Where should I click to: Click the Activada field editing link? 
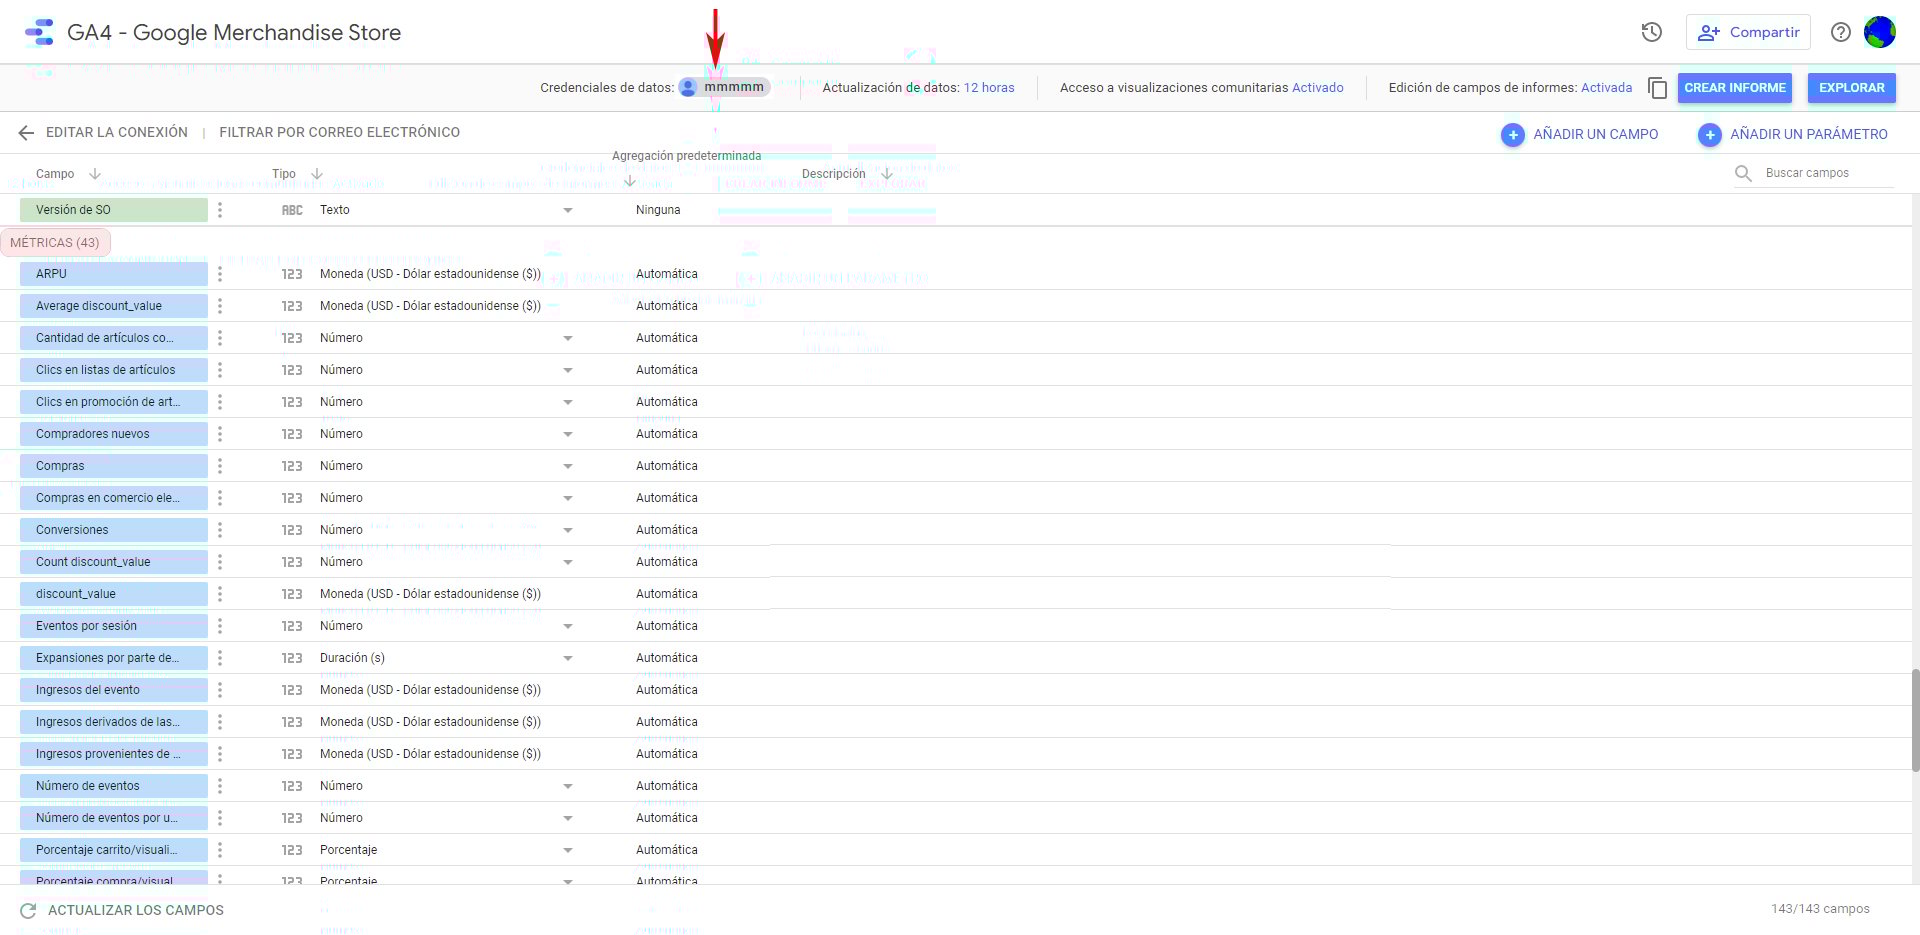click(x=1606, y=88)
